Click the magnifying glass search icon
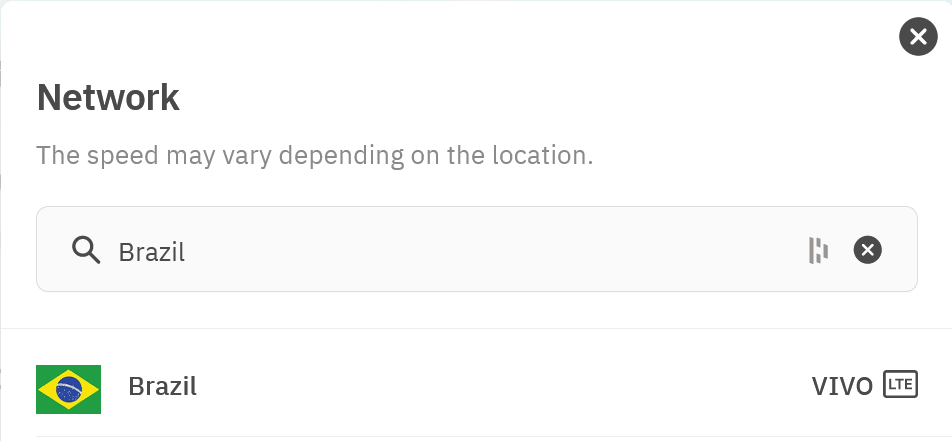Image resolution: width=952 pixels, height=441 pixels. 87,250
